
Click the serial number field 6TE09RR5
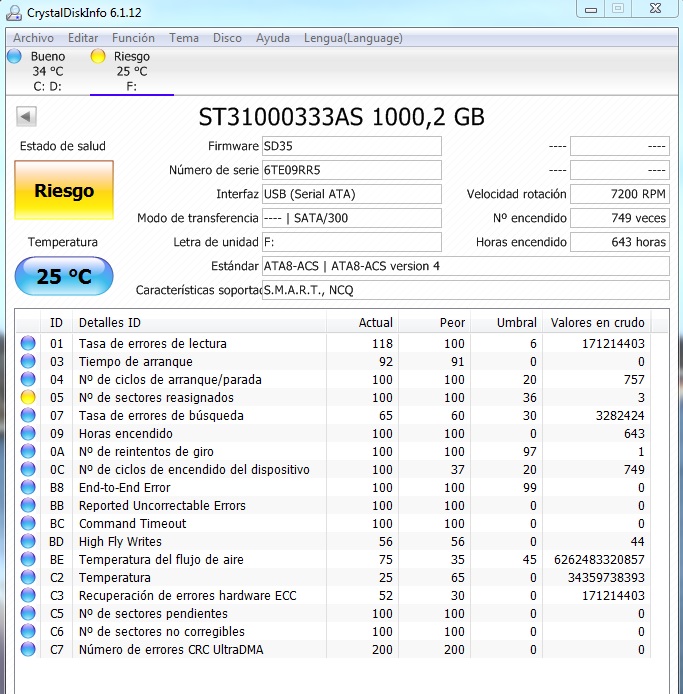[x=351, y=170]
